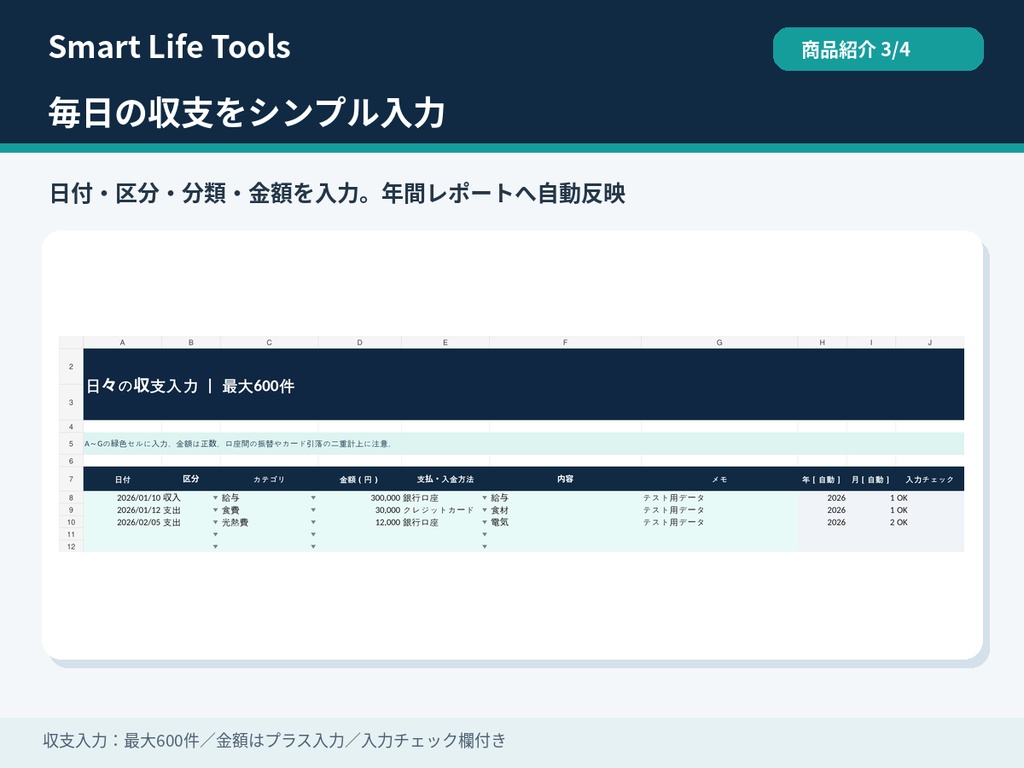
Task: Click the 入力チェック header cell
Action: [930, 479]
